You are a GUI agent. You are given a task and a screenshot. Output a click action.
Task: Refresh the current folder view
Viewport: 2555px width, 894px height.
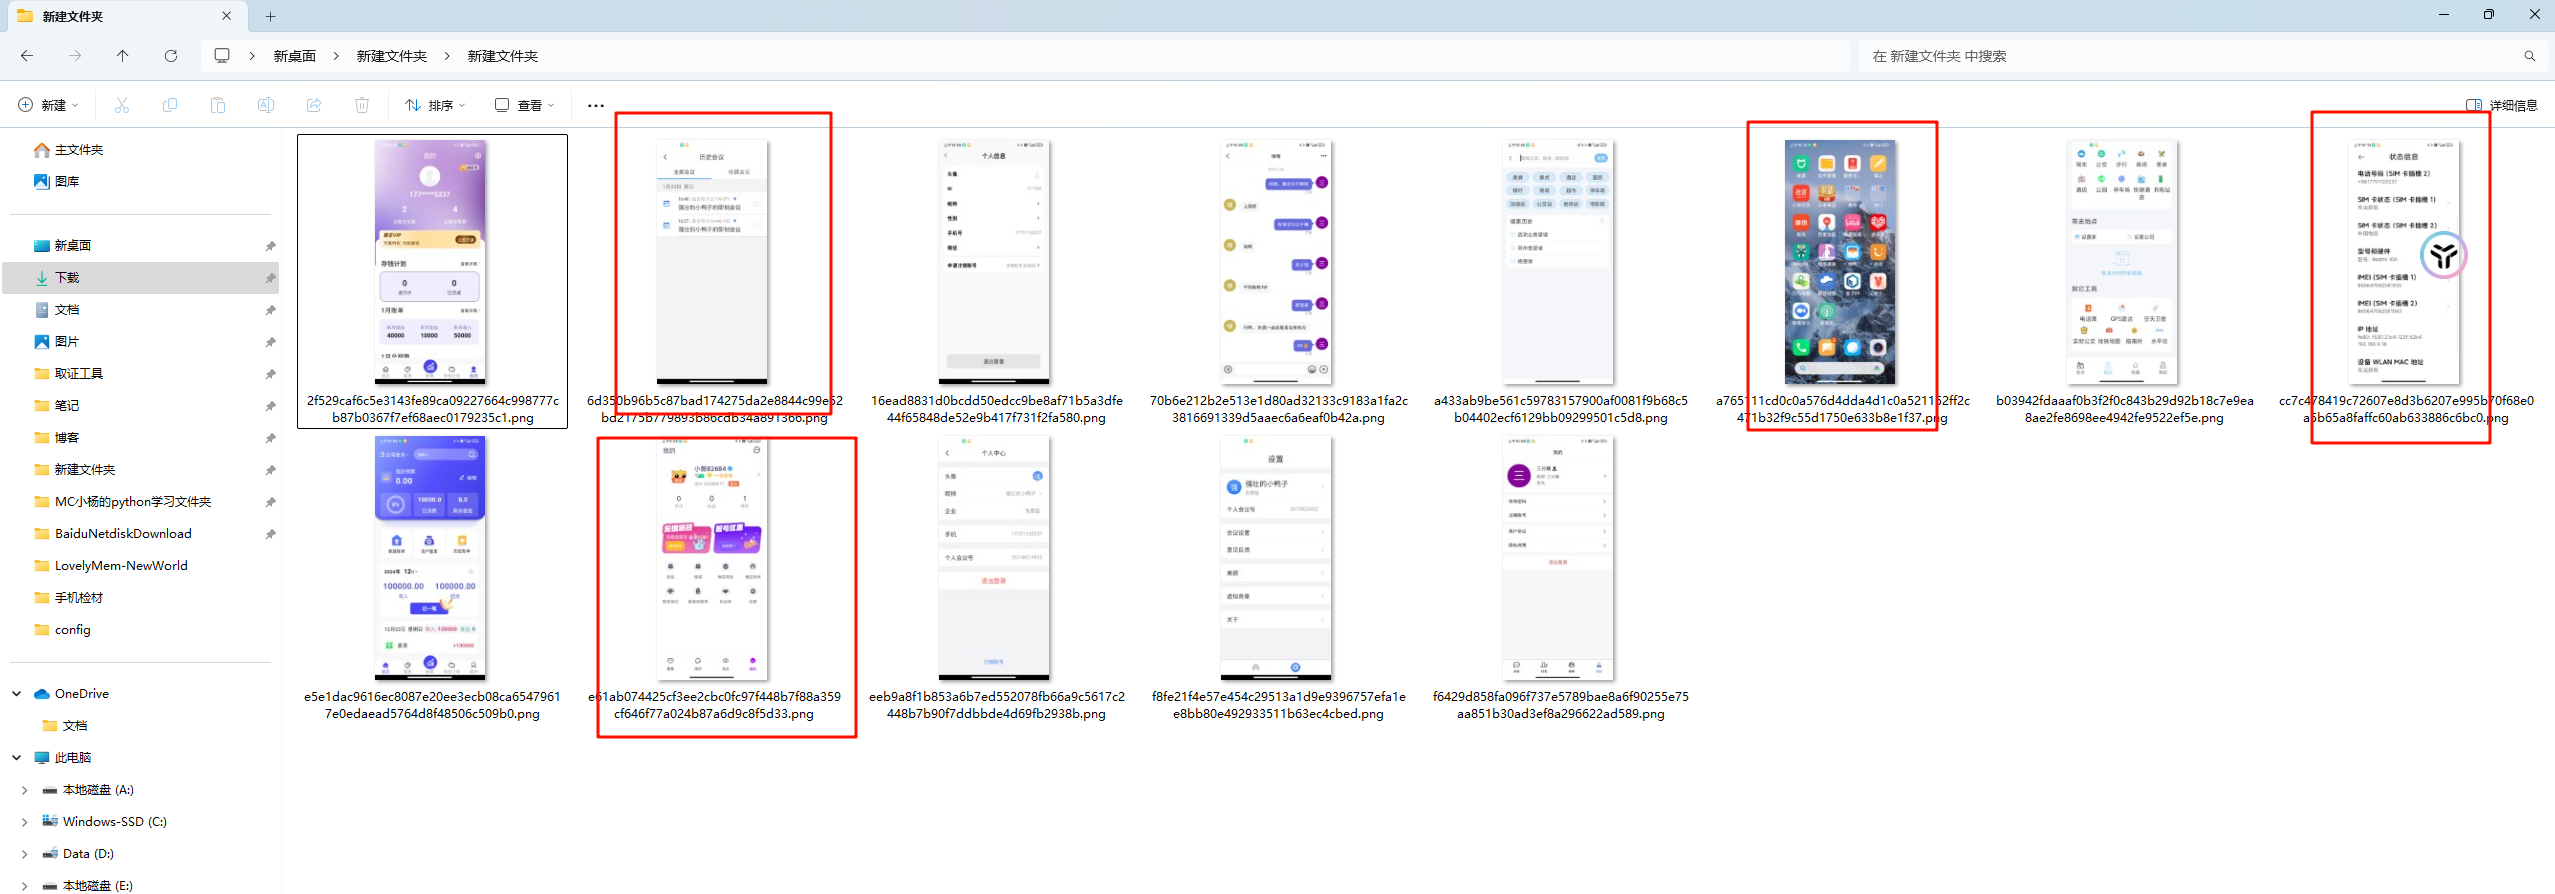tap(171, 56)
